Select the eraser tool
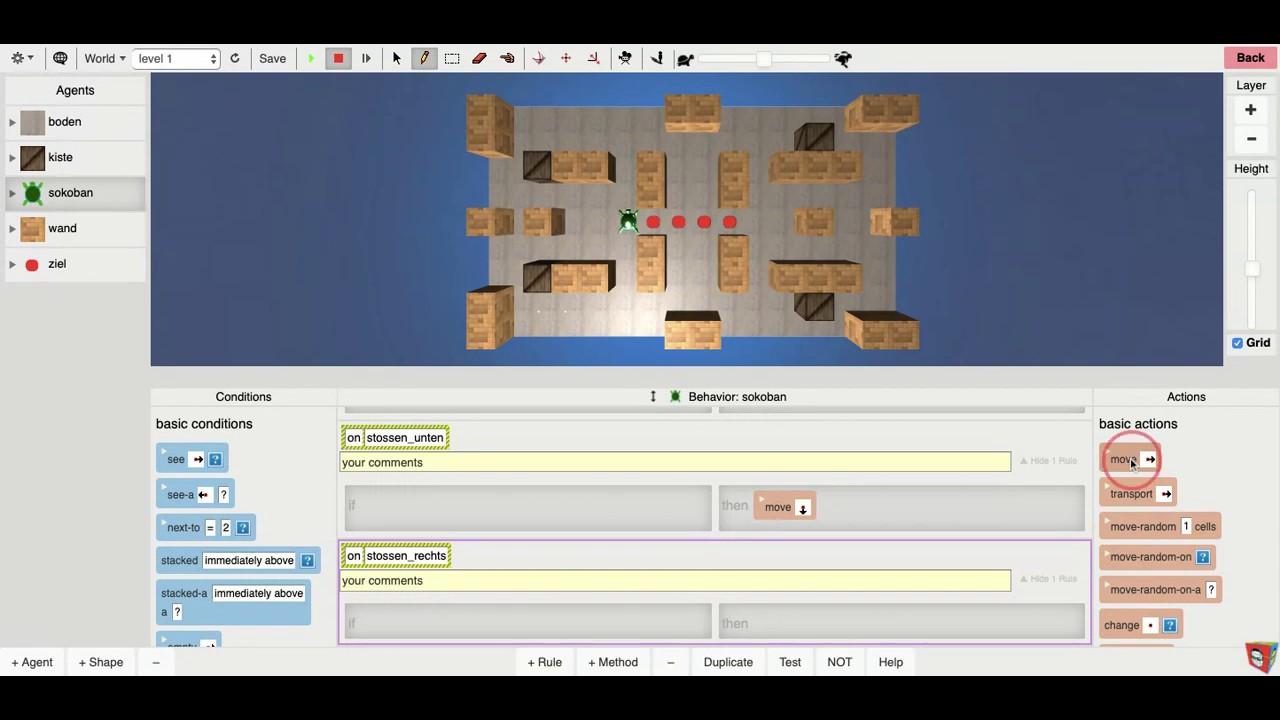The width and height of the screenshot is (1280, 720). (480, 58)
